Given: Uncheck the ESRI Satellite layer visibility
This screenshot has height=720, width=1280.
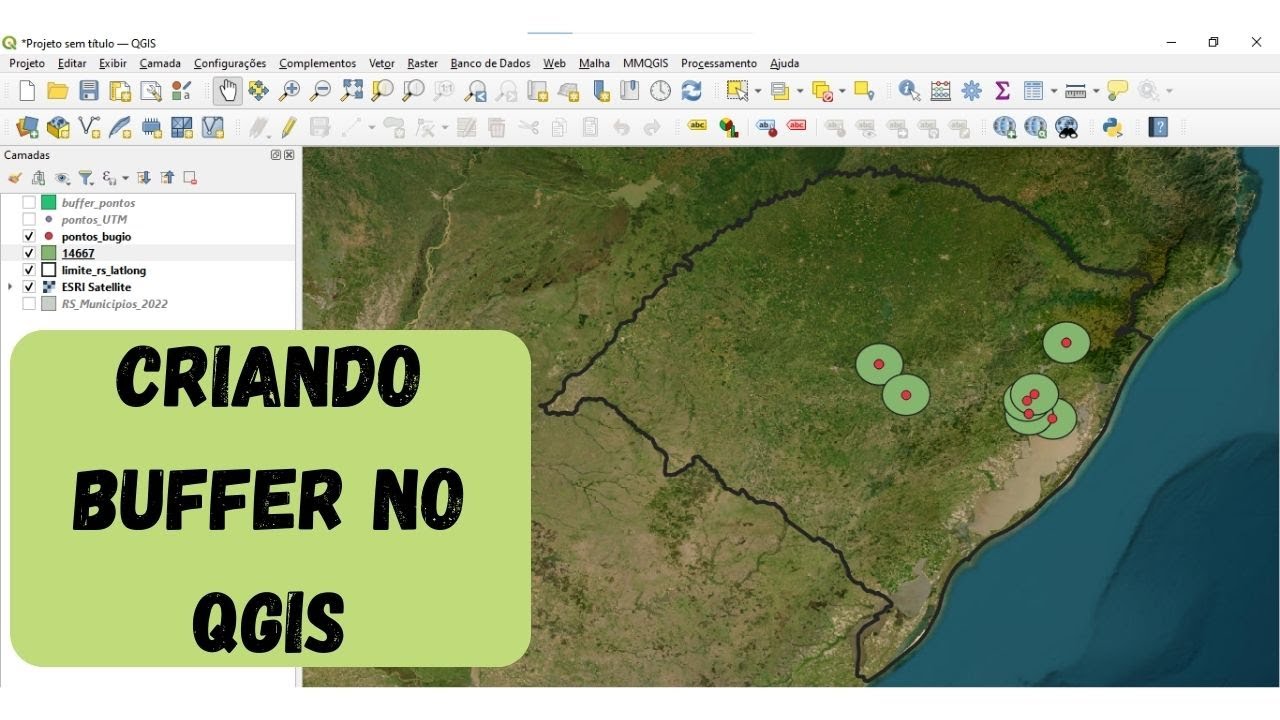Looking at the screenshot, I should pyautogui.click(x=29, y=287).
